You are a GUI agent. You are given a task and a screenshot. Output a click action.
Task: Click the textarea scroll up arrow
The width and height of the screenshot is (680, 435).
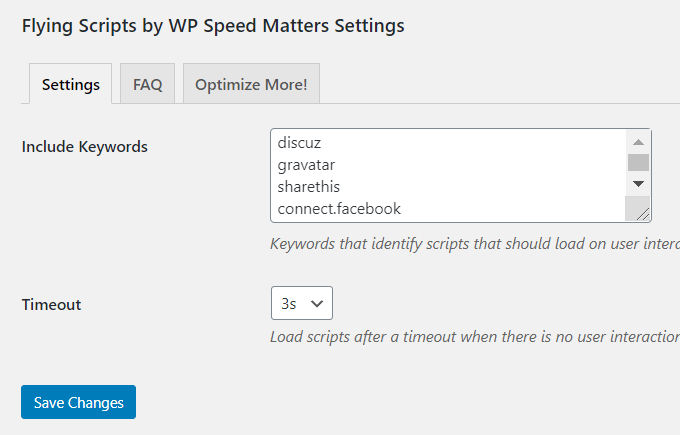pyautogui.click(x=638, y=142)
